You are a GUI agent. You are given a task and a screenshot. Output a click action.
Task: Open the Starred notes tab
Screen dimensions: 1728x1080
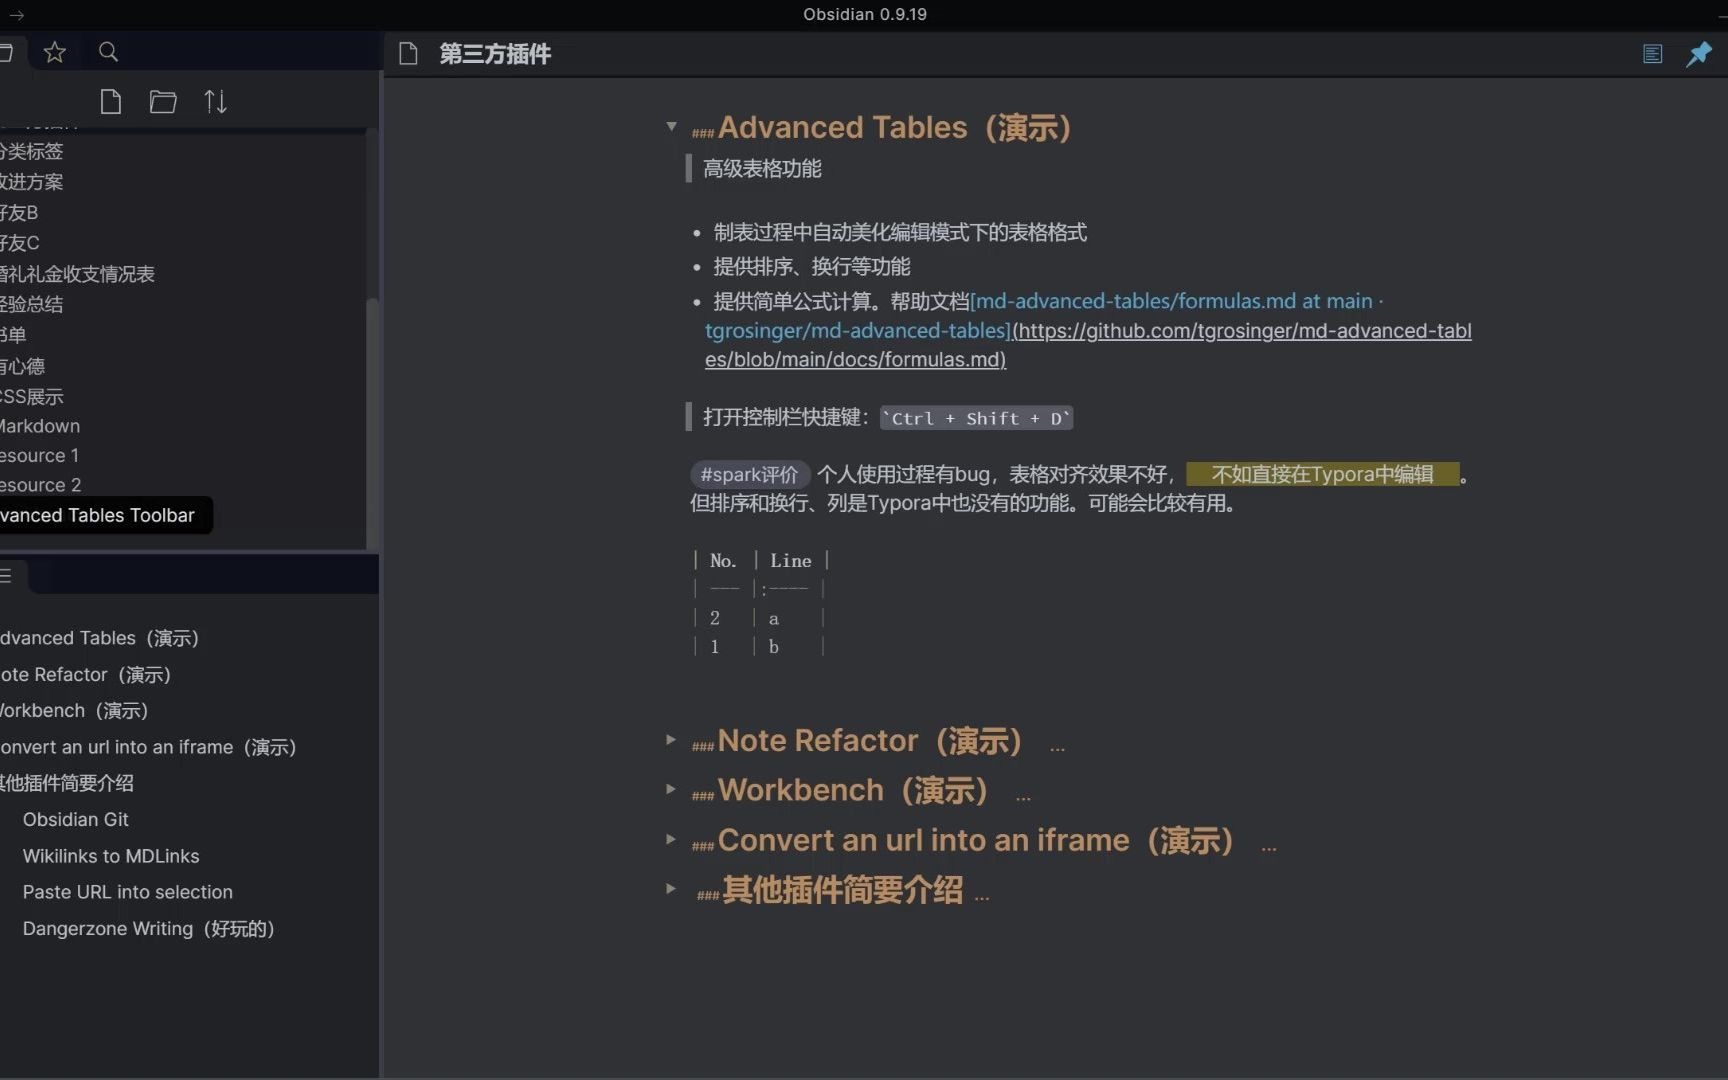pos(54,52)
